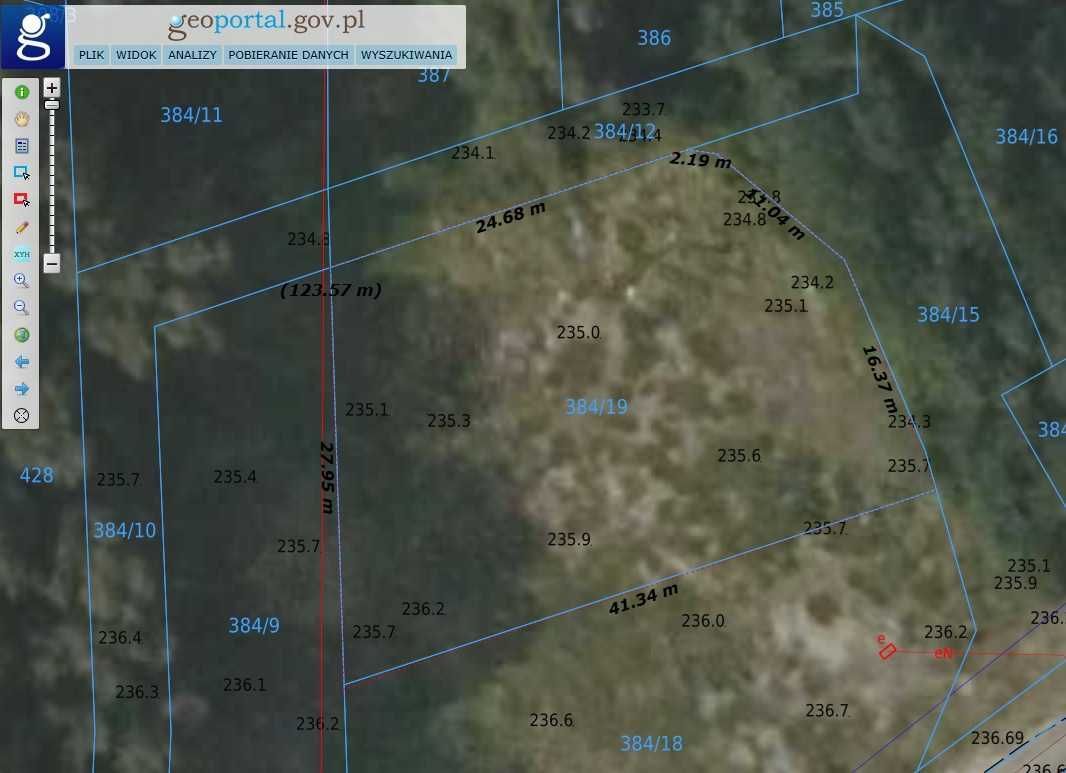Click parcel label 384/16
1066x773 pixels.
pos(1027,137)
